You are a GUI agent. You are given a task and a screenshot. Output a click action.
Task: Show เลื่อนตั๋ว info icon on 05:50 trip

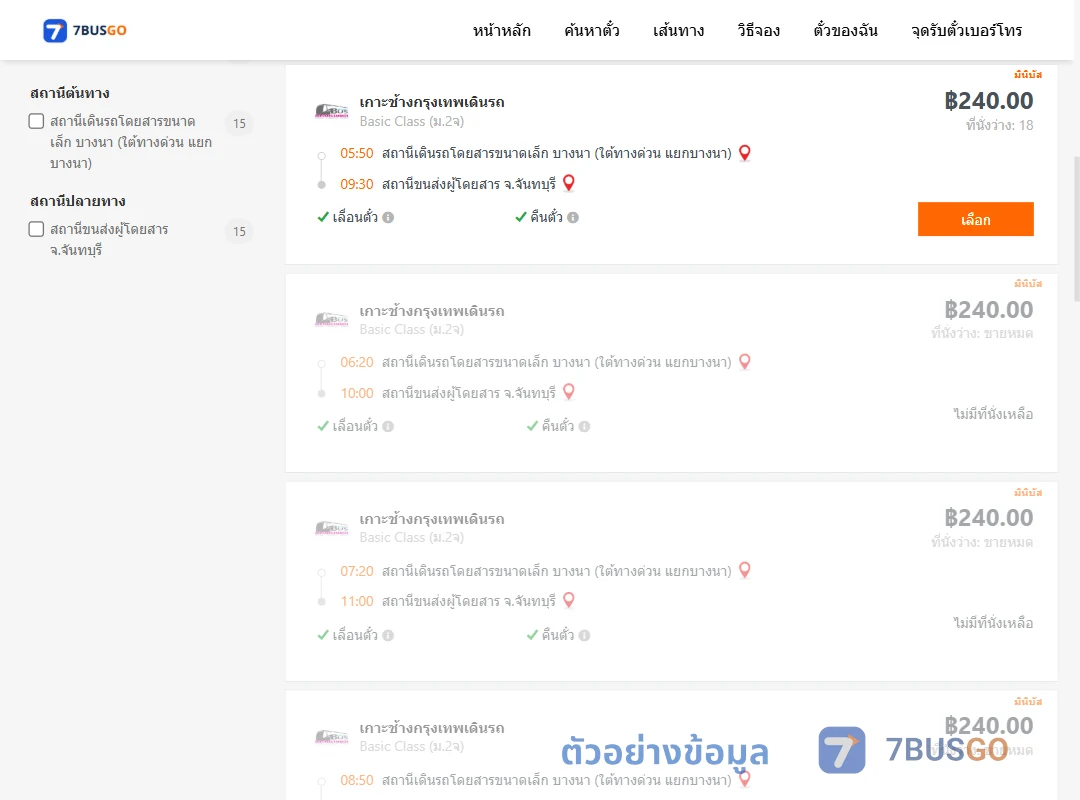click(x=388, y=217)
